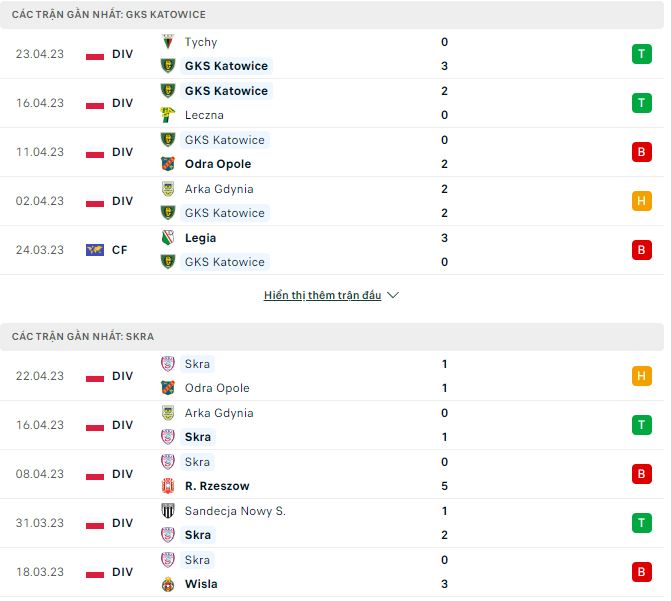Click the red B badge for R. Rzeszow match
The width and height of the screenshot is (671, 601).
(x=641, y=474)
